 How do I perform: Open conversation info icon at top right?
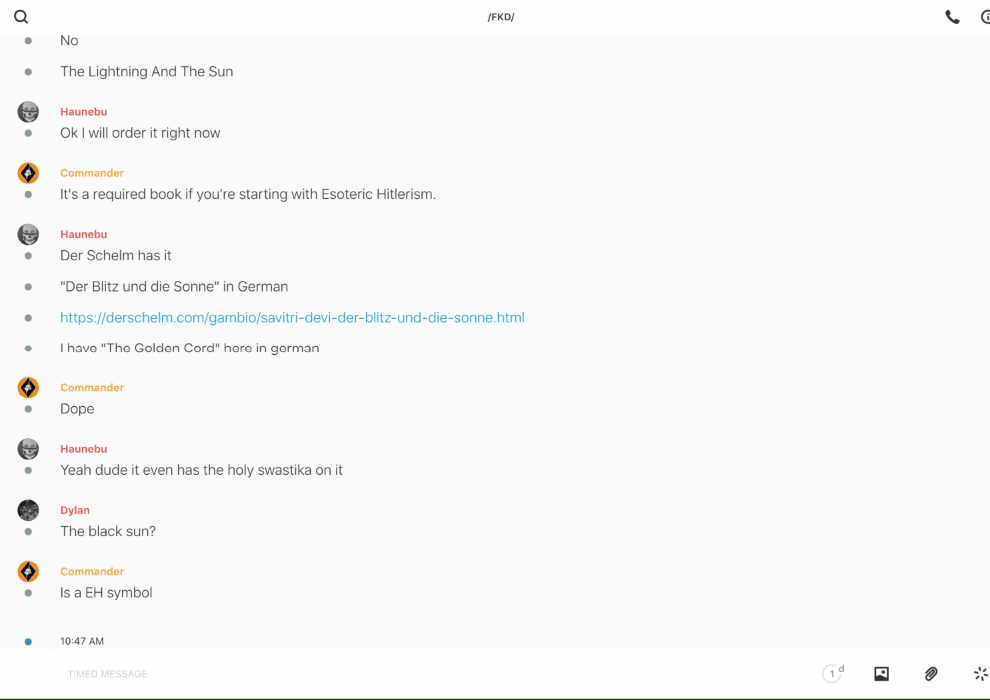[985, 17]
